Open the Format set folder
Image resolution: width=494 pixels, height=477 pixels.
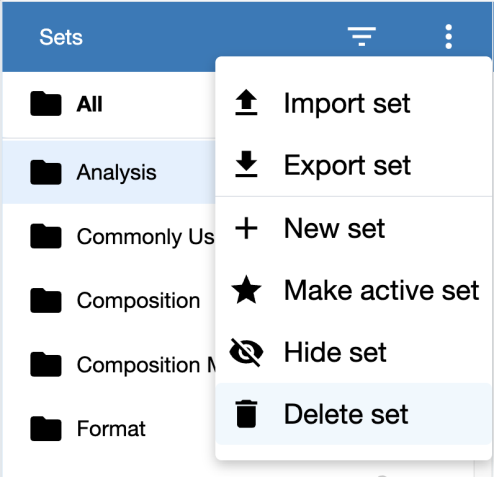pos(109,428)
